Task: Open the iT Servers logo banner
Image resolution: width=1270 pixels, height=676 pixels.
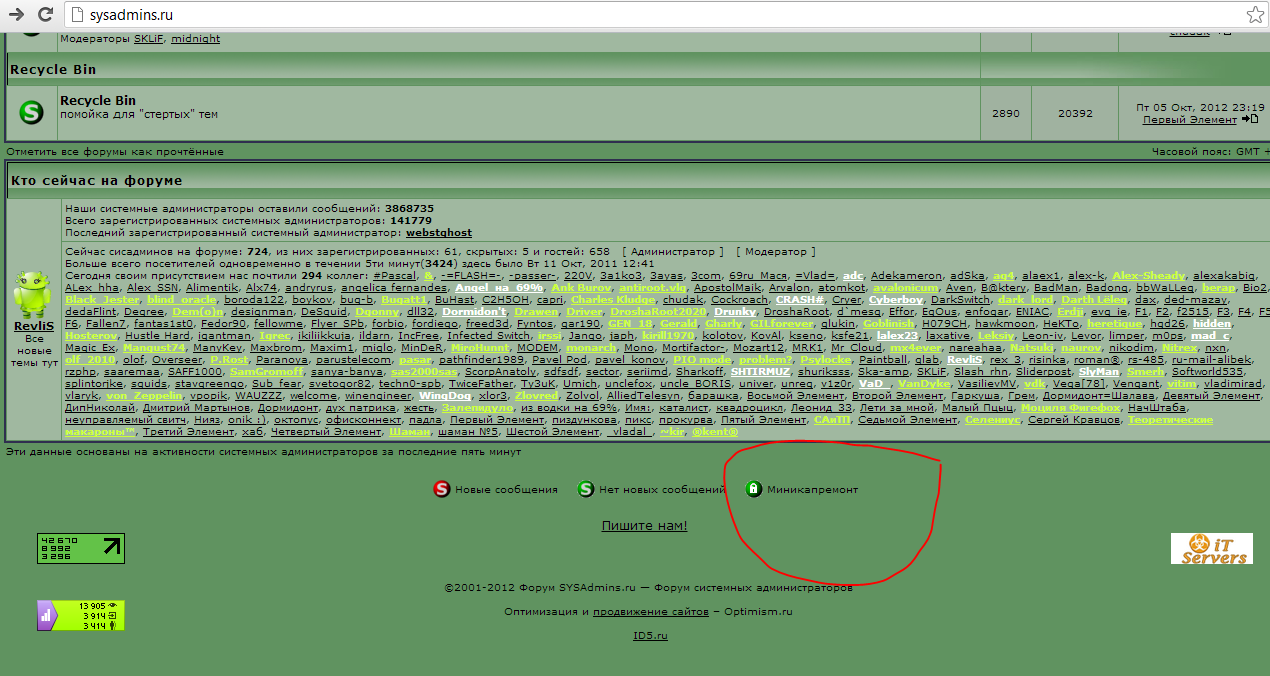Action: click(1213, 548)
